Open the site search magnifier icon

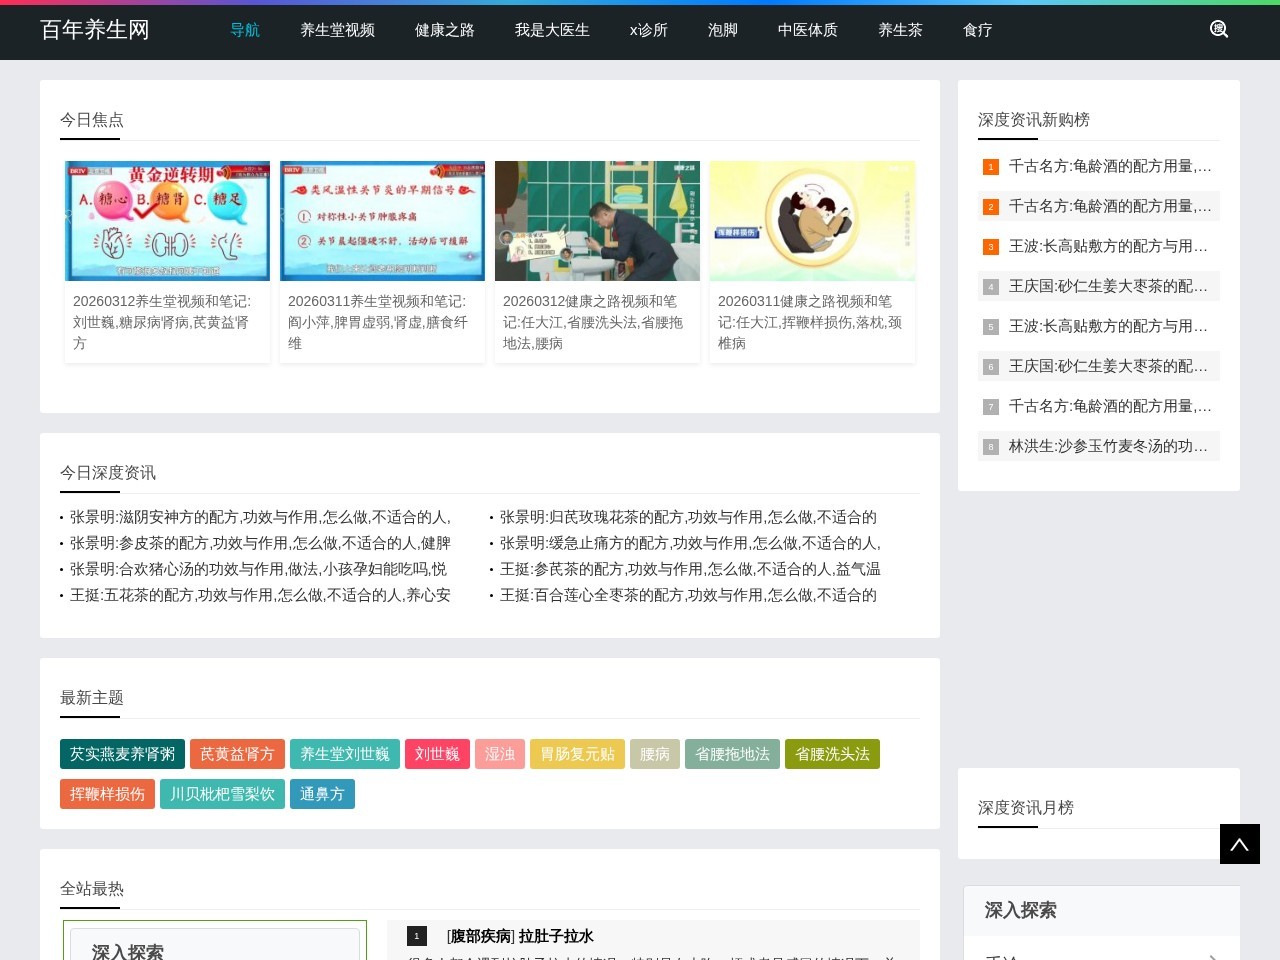tap(1219, 29)
